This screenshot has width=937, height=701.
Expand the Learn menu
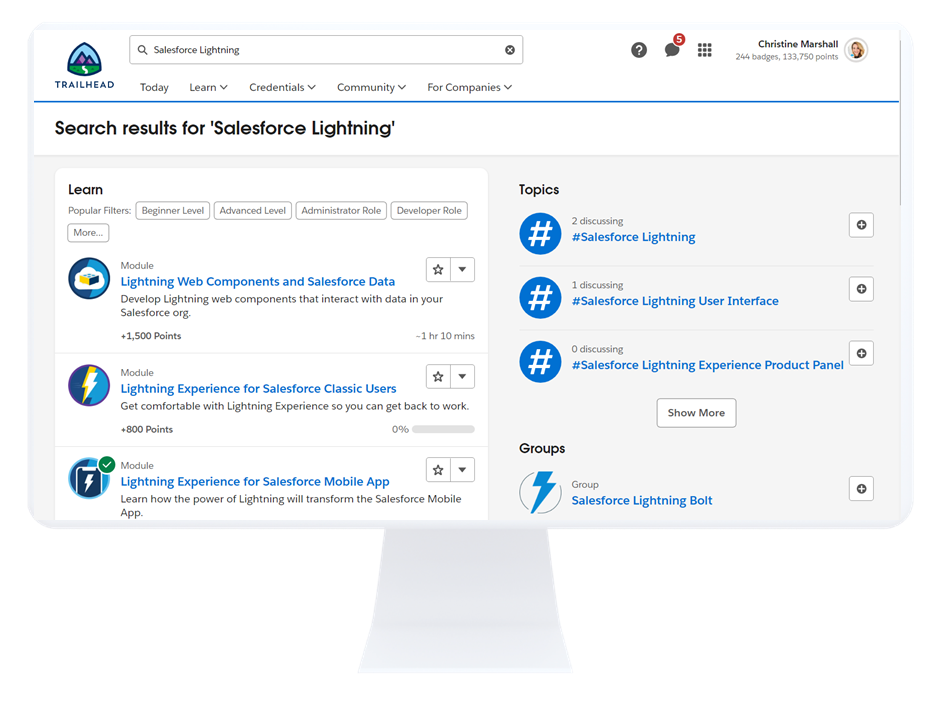[x=208, y=87]
